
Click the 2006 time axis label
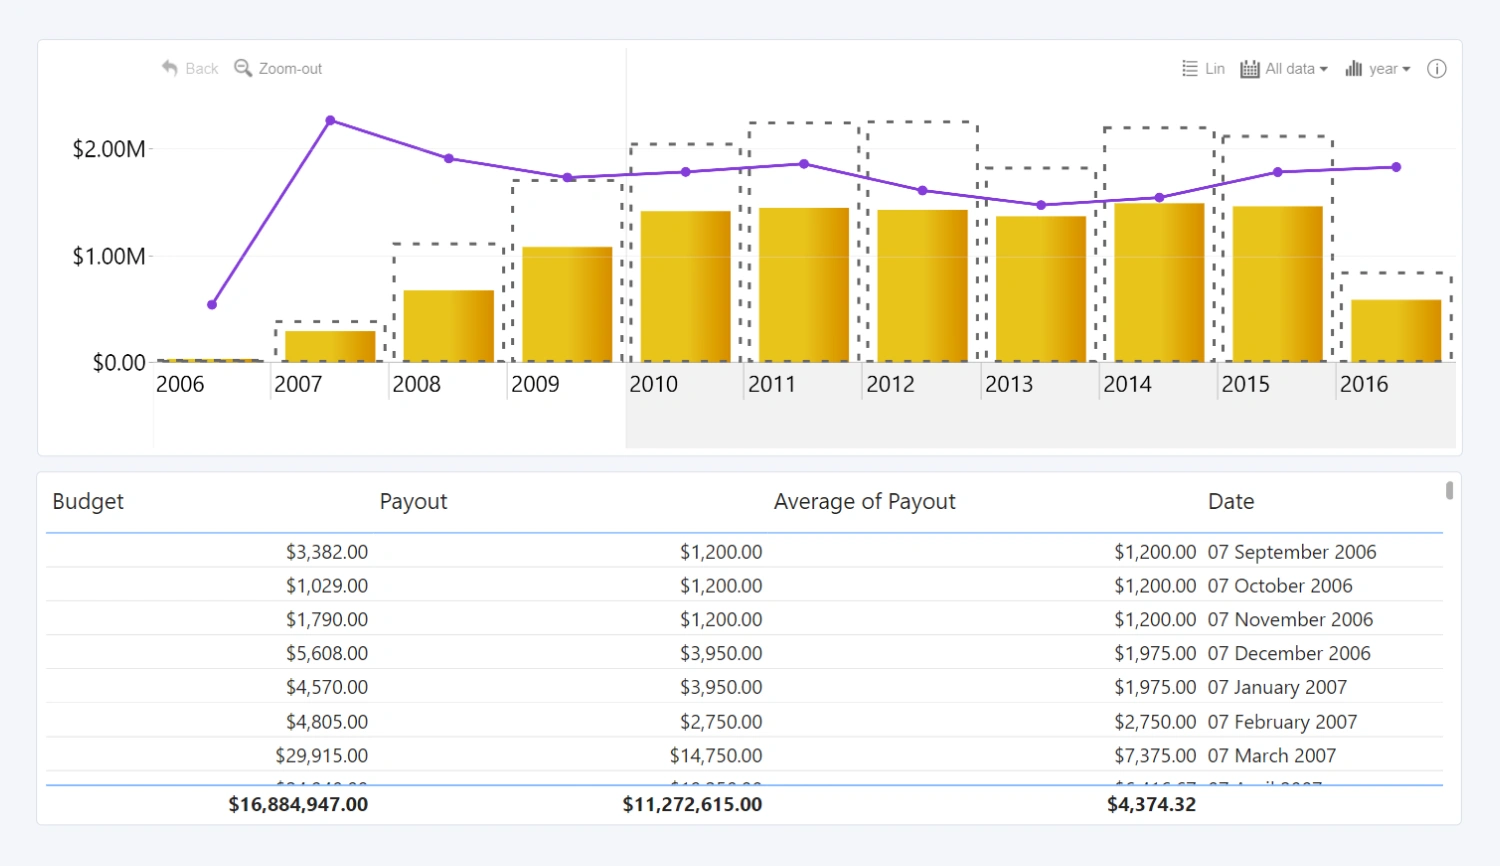[x=180, y=384]
